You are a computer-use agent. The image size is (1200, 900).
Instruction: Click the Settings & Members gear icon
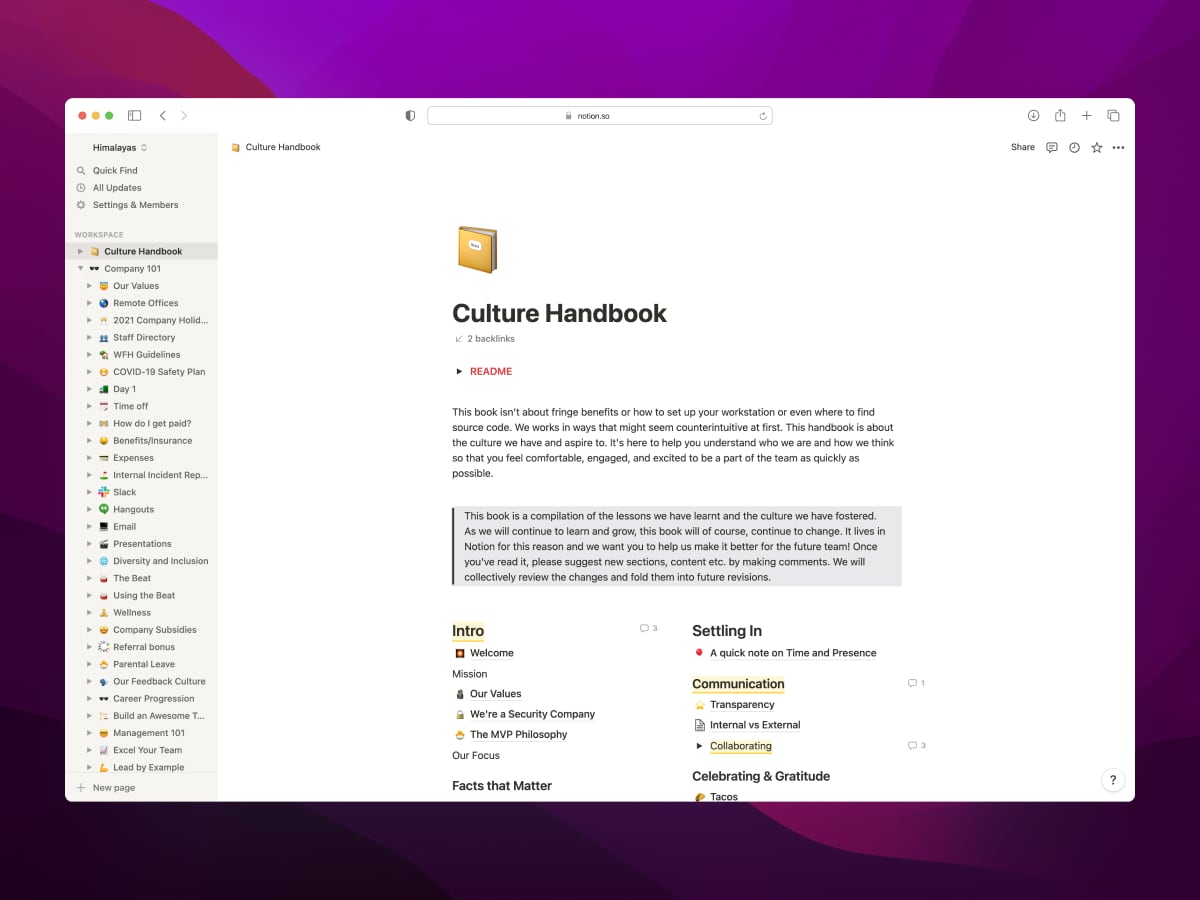81,205
